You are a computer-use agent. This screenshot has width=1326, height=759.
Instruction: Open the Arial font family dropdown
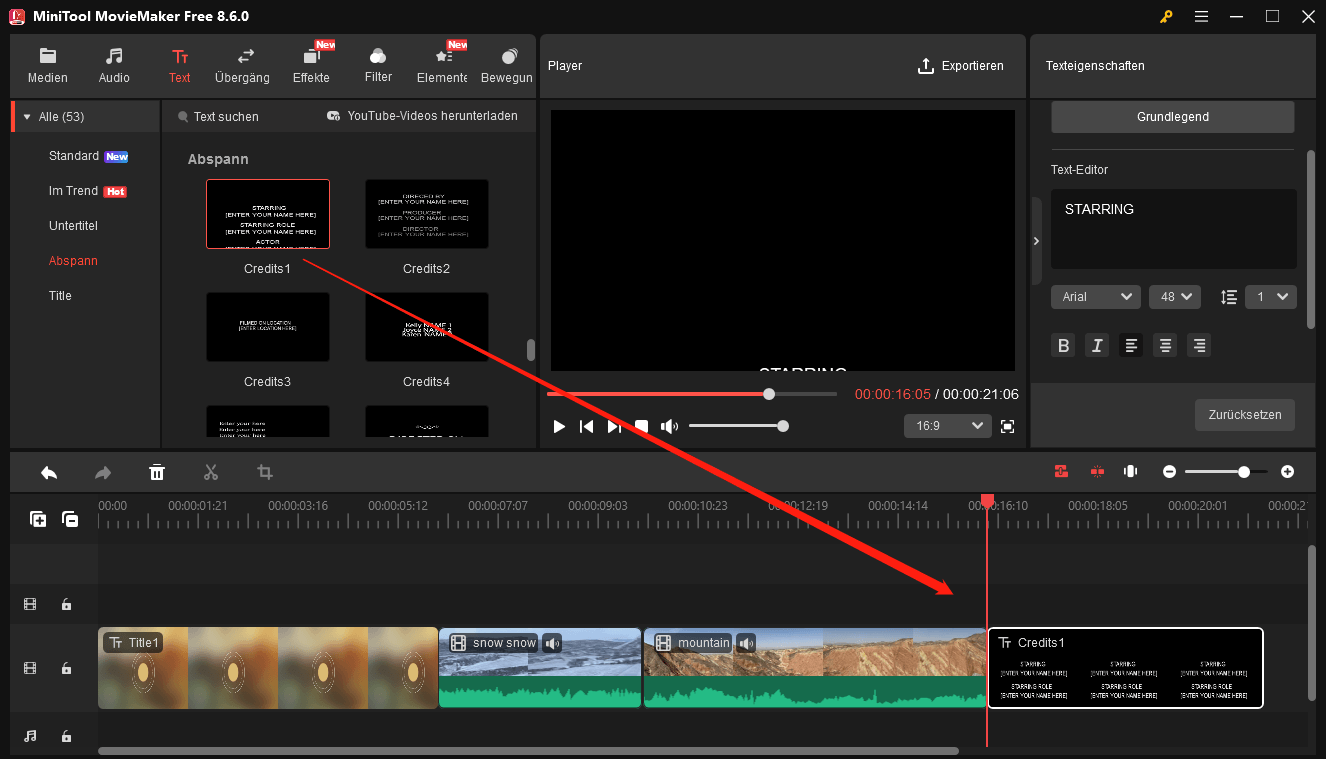pyautogui.click(x=1095, y=296)
